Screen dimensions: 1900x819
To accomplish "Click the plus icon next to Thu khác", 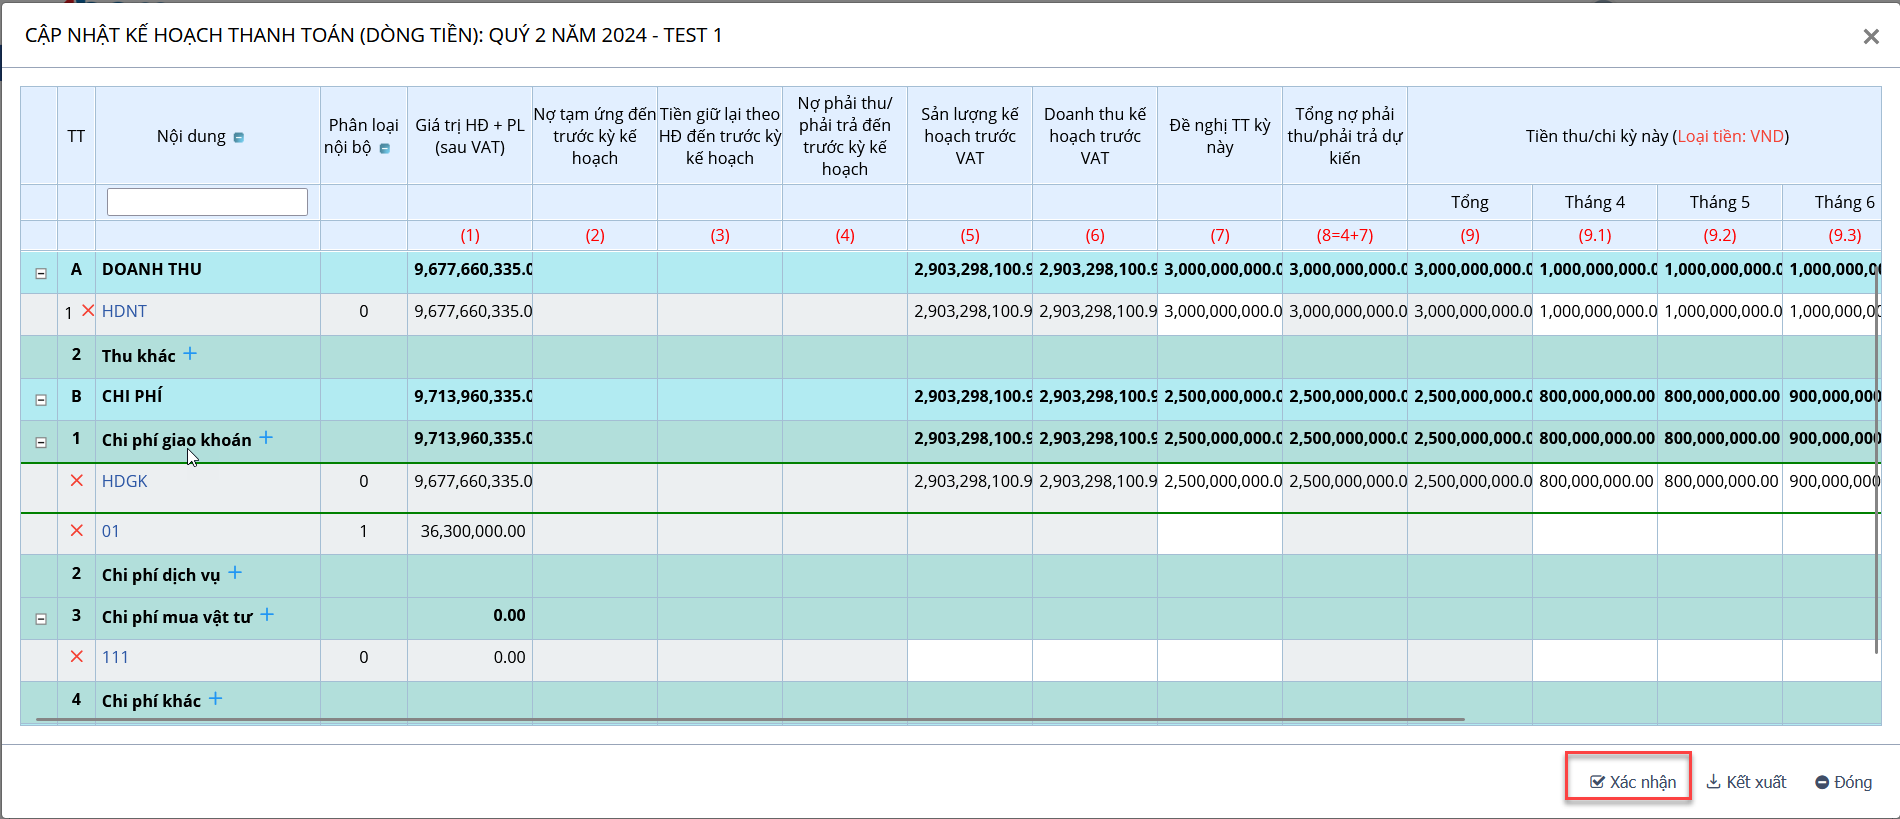I will [x=190, y=354].
